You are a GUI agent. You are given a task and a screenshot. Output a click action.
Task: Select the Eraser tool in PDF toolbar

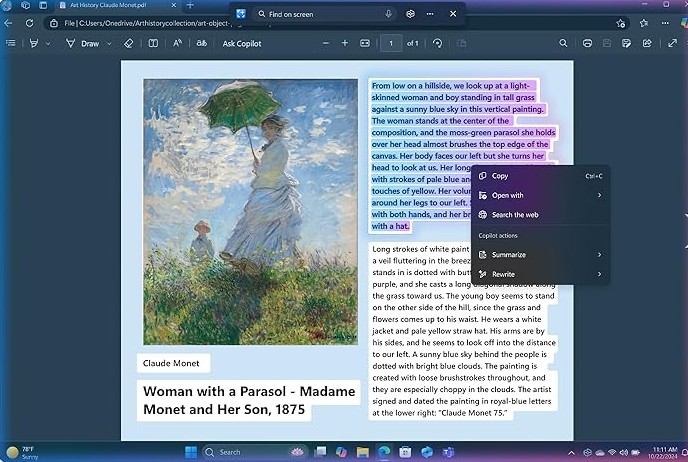tap(127, 43)
